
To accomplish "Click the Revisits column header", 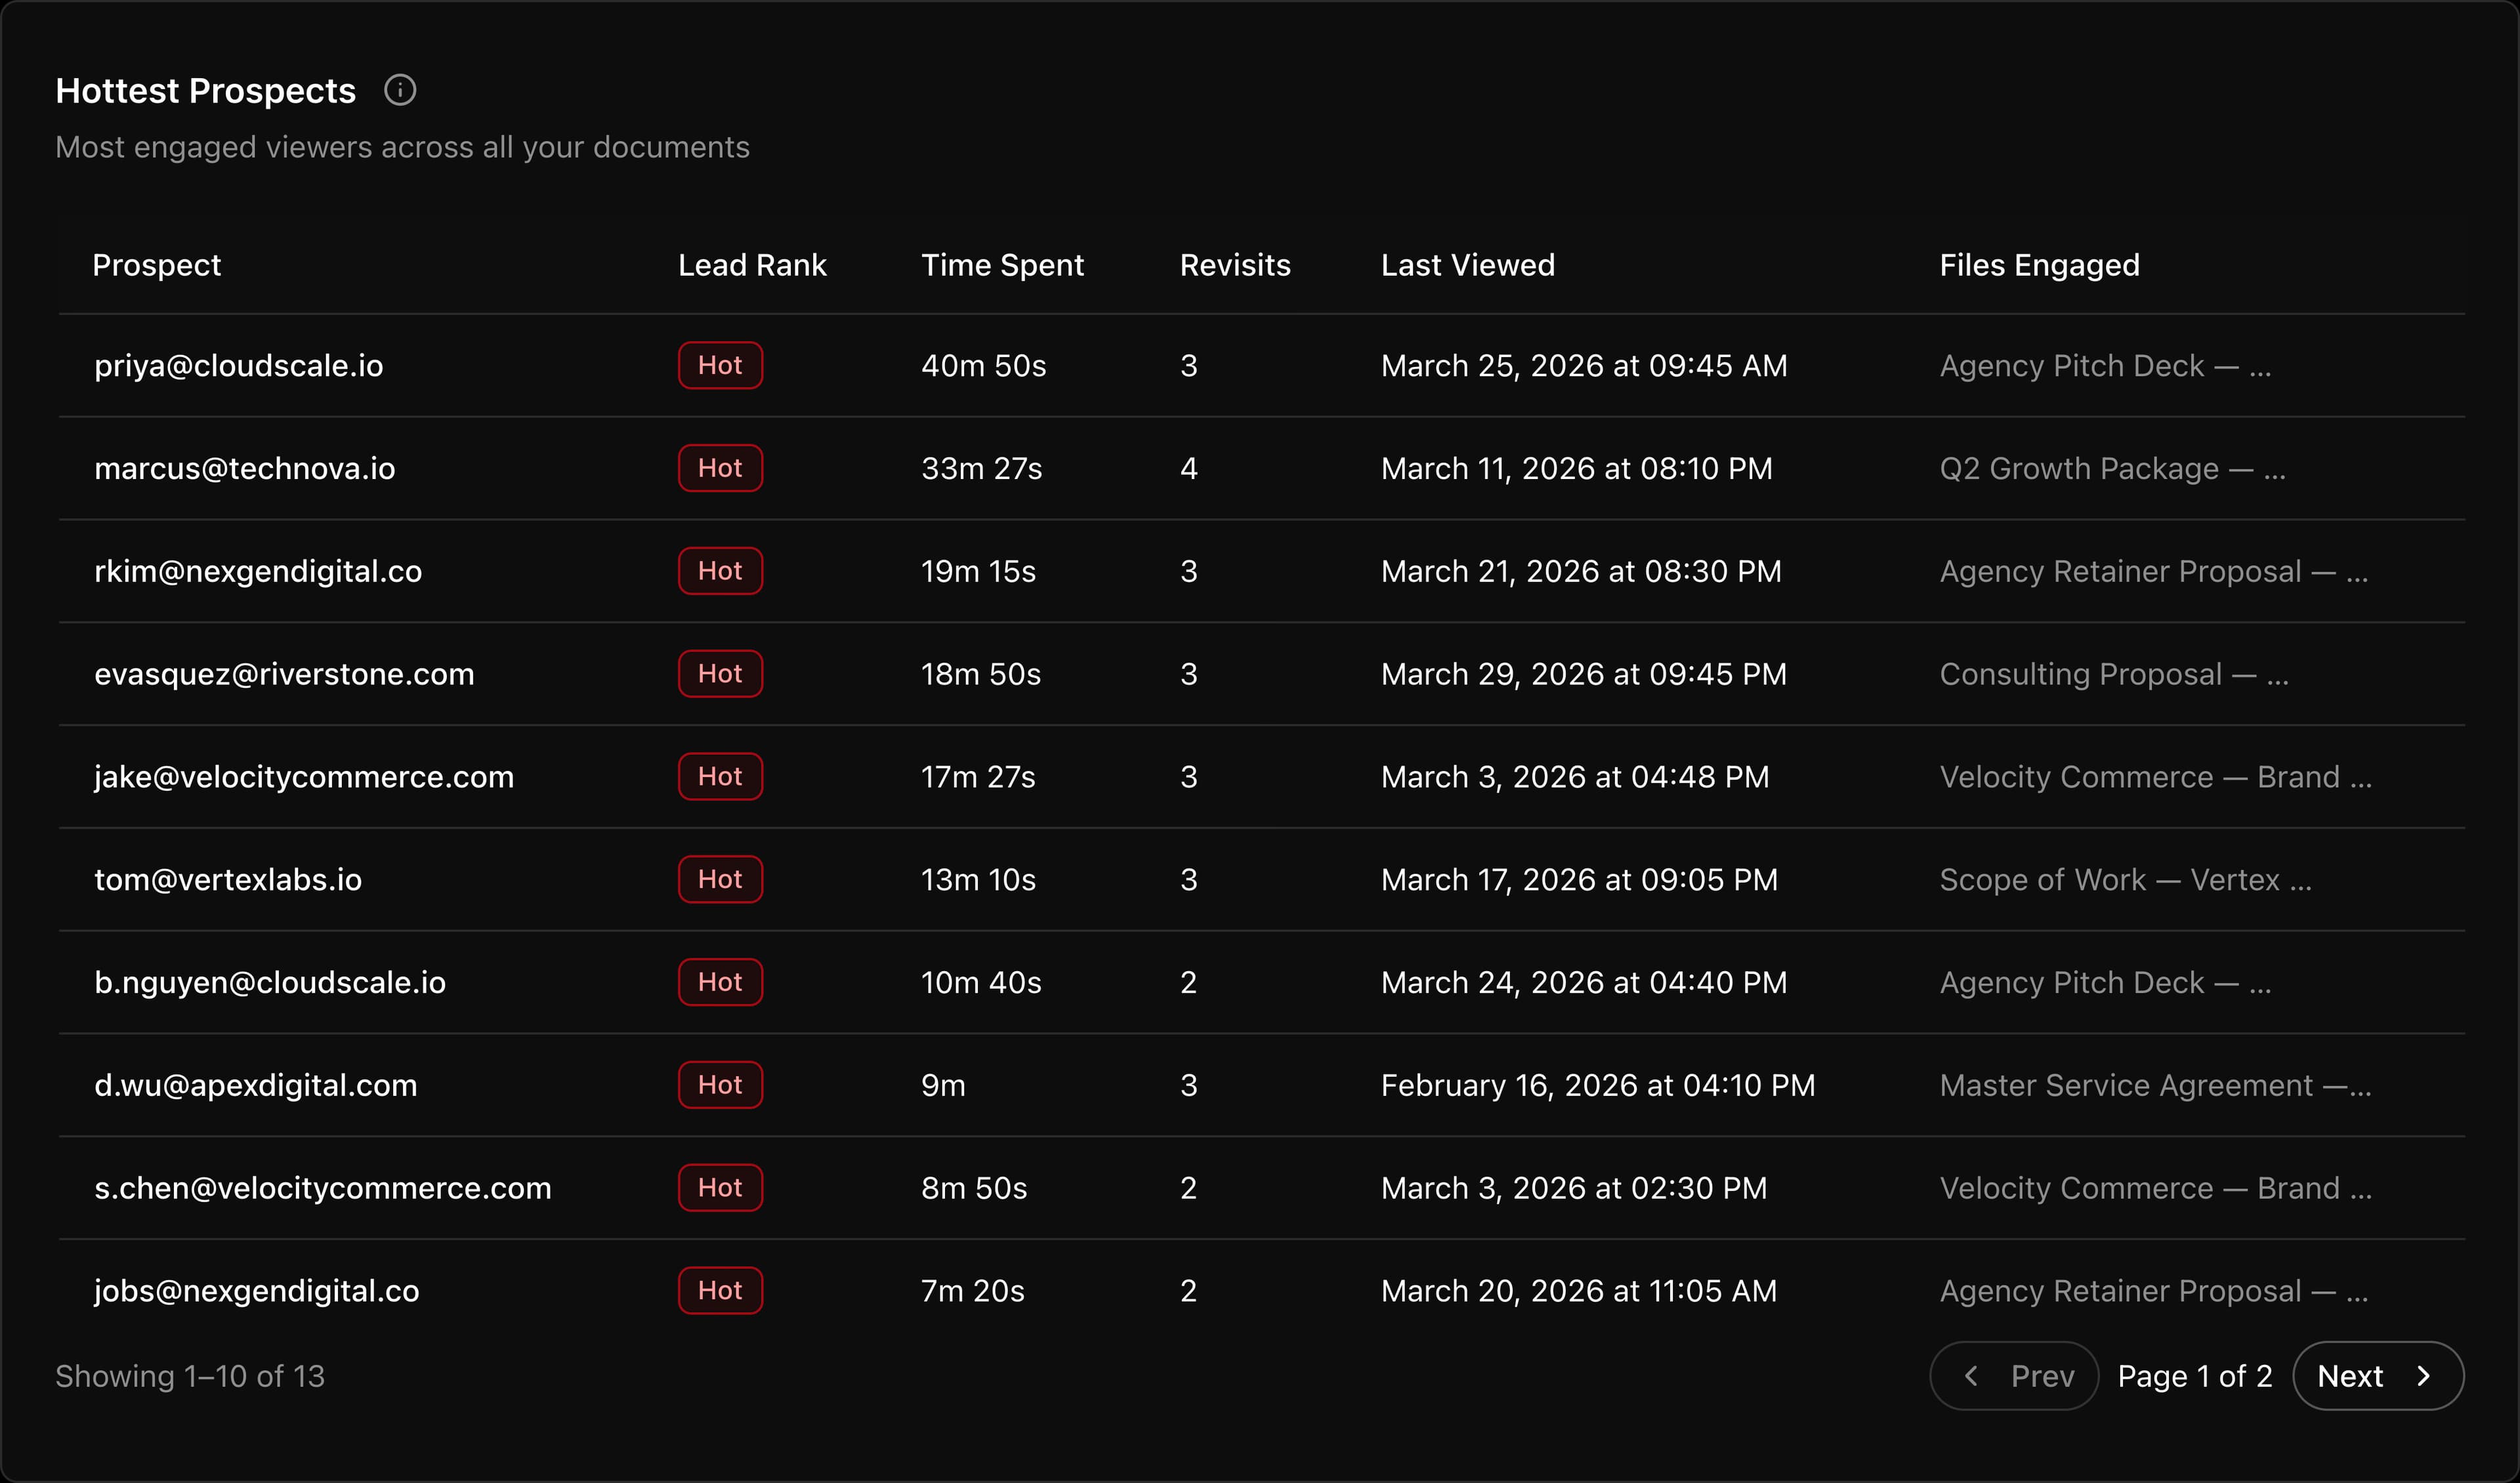I will (x=1235, y=265).
